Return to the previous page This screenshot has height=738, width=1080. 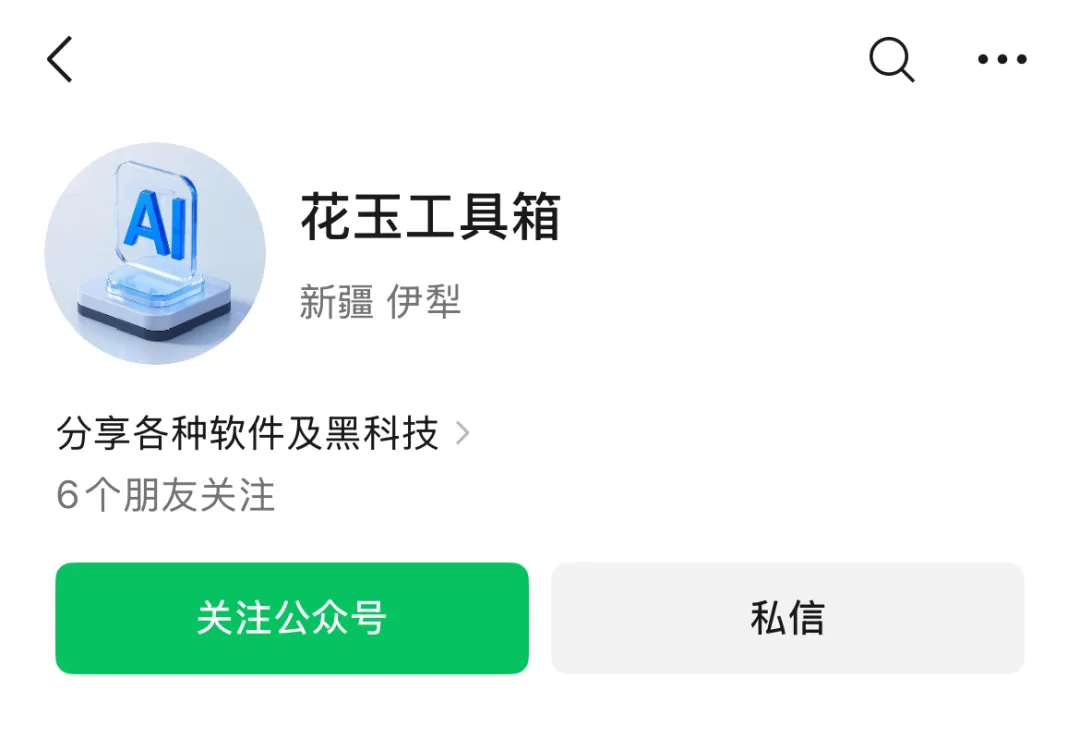point(60,59)
